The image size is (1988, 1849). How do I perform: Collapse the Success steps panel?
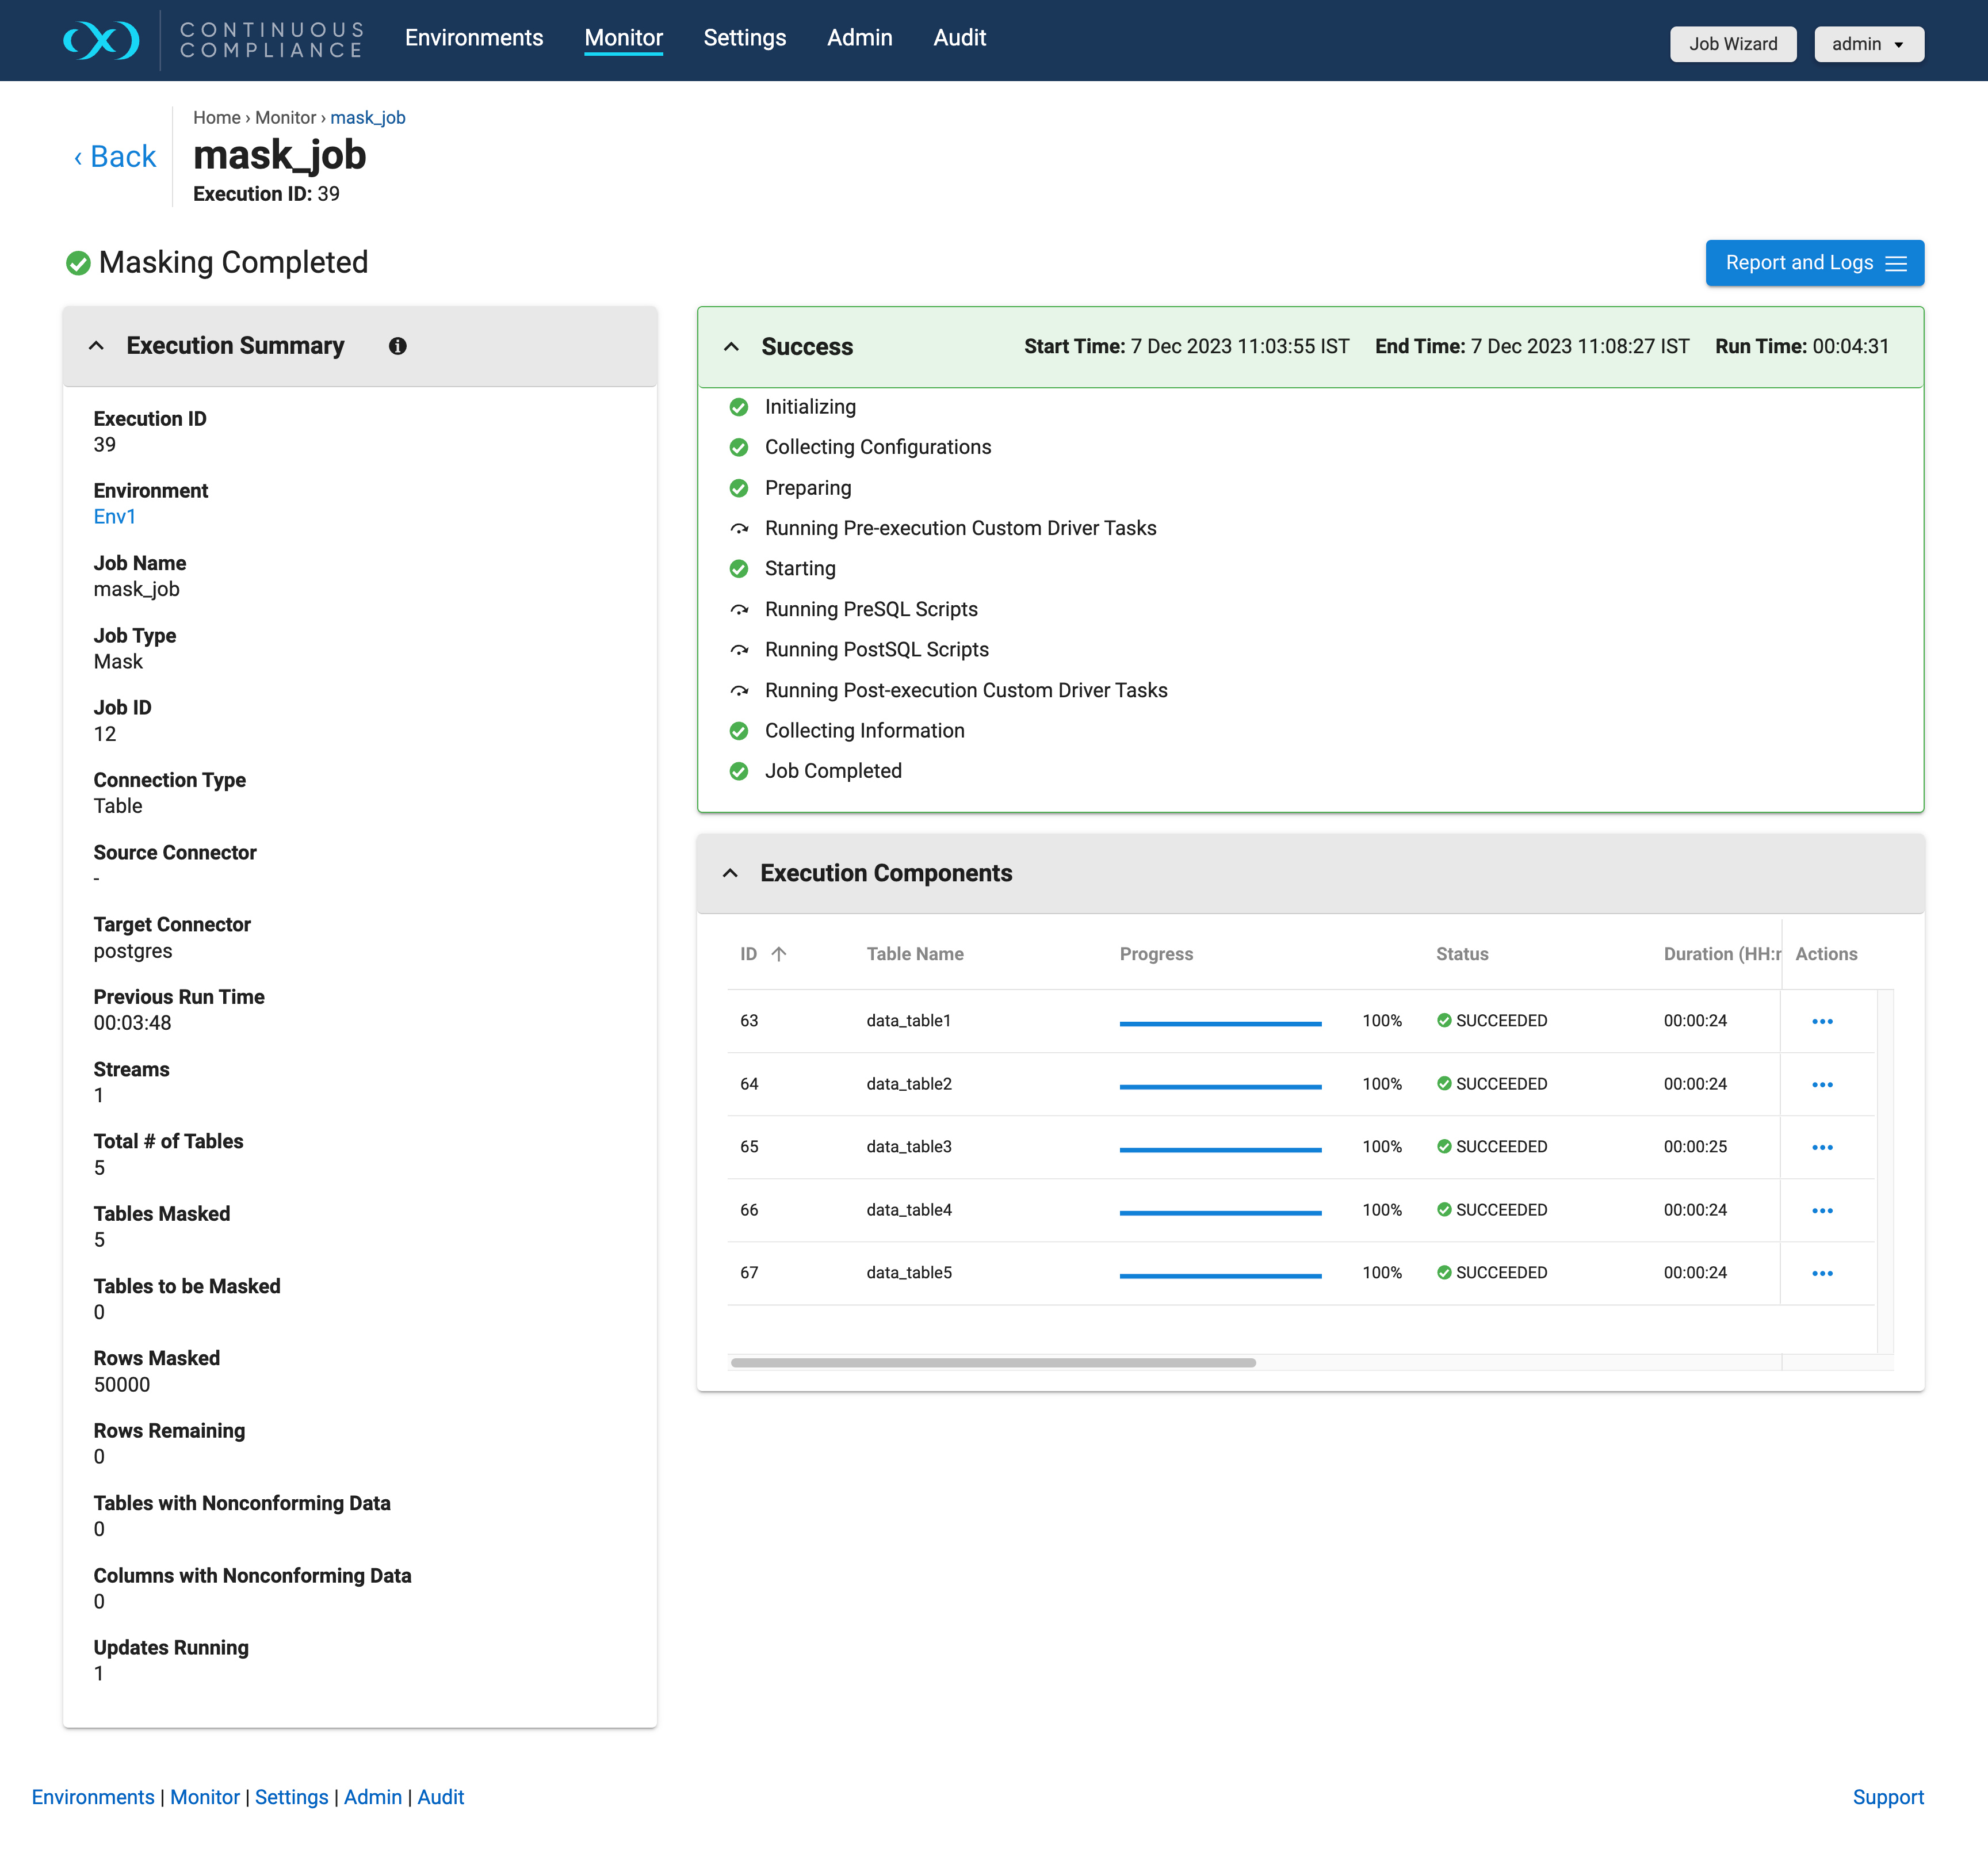coord(731,347)
